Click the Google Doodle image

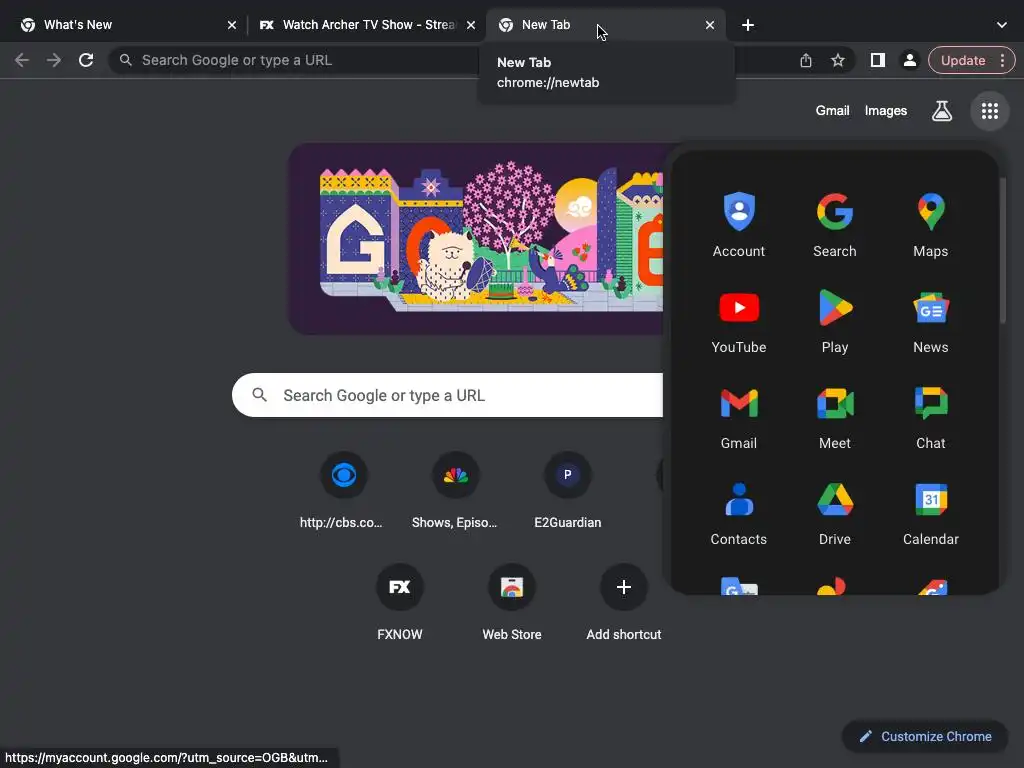coord(477,239)
